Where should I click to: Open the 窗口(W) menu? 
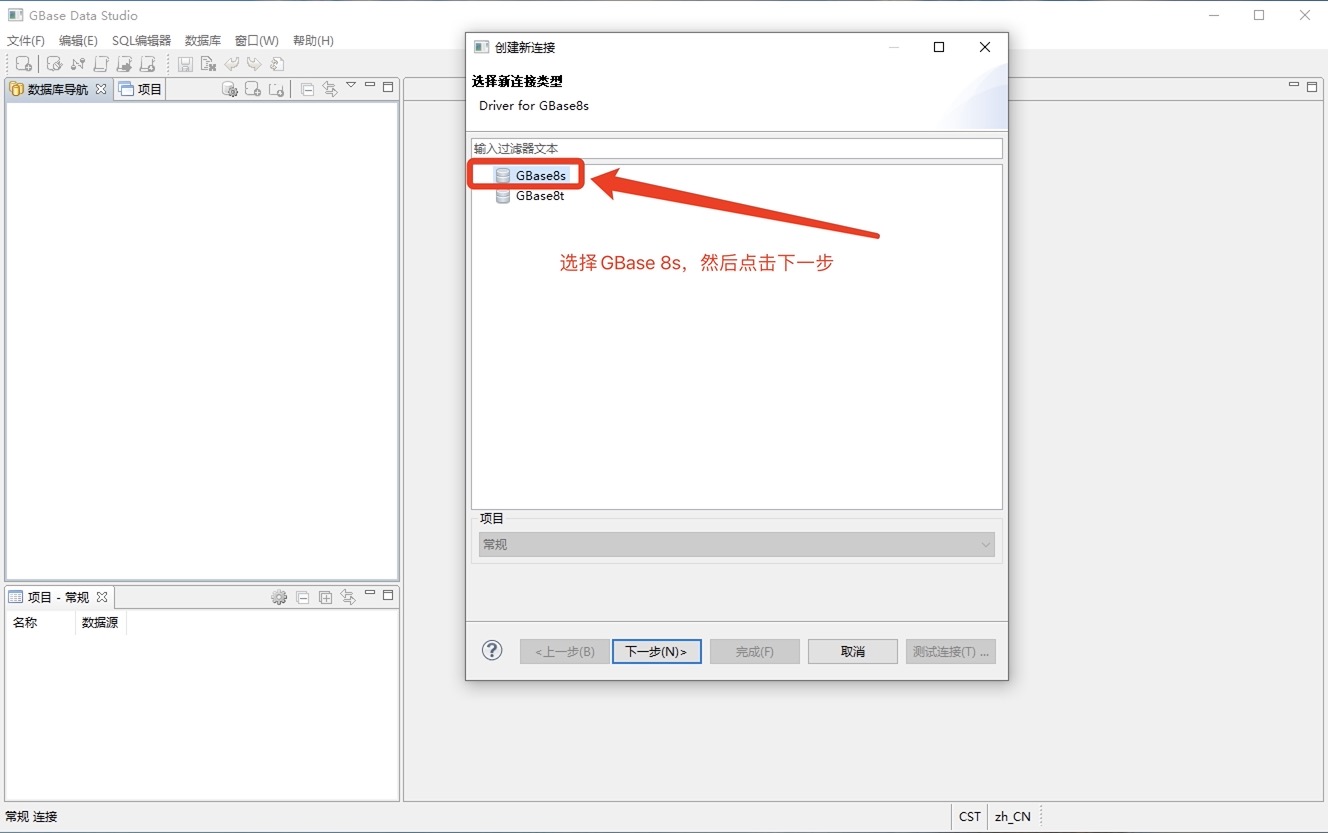(x=257, y=41)
